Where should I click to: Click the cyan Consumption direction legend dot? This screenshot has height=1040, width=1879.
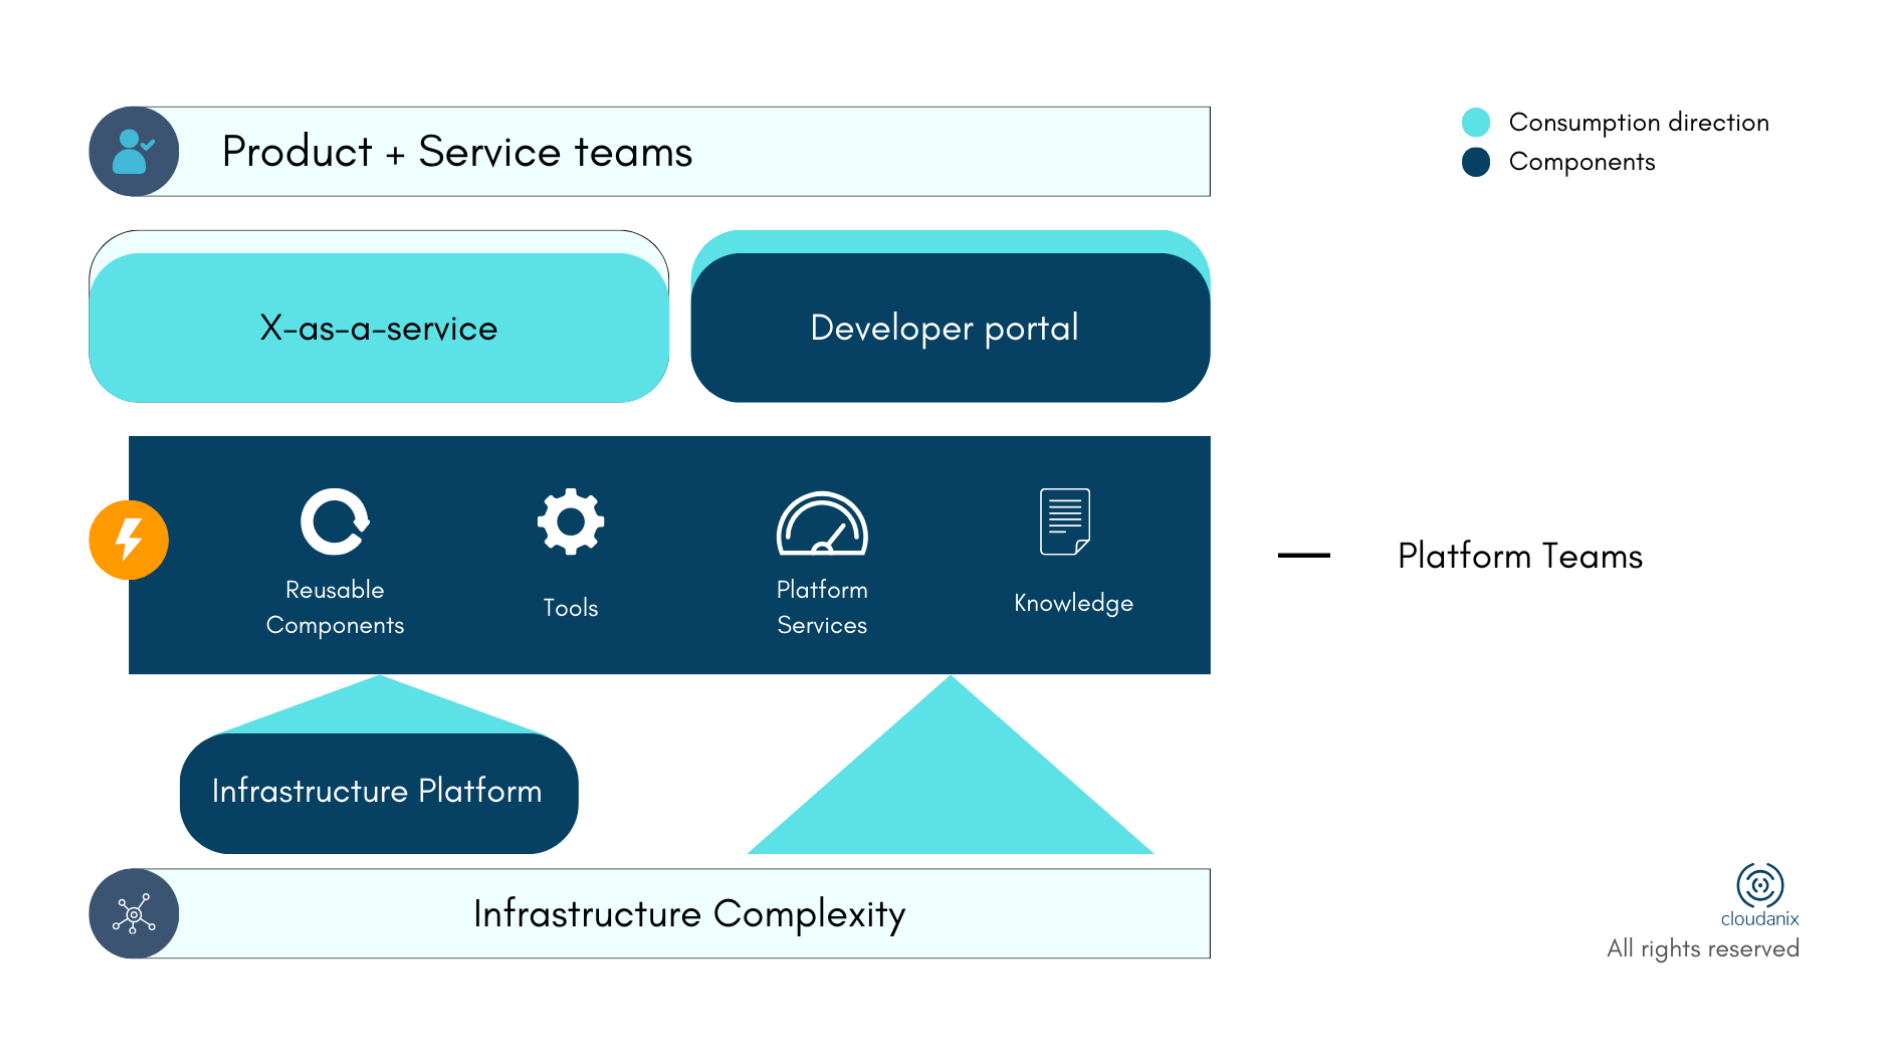1475,123
